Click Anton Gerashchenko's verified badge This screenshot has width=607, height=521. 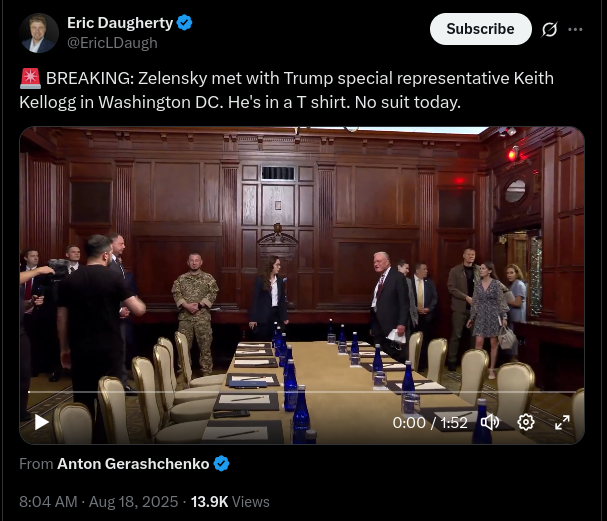[221, 464]
